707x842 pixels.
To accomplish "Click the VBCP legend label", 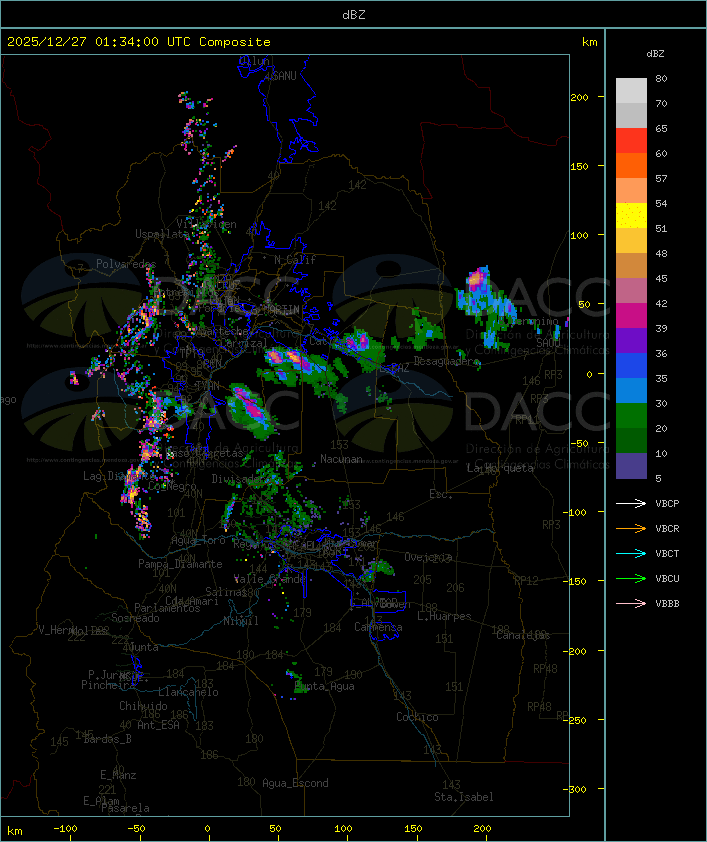I will tap(667, 503).
